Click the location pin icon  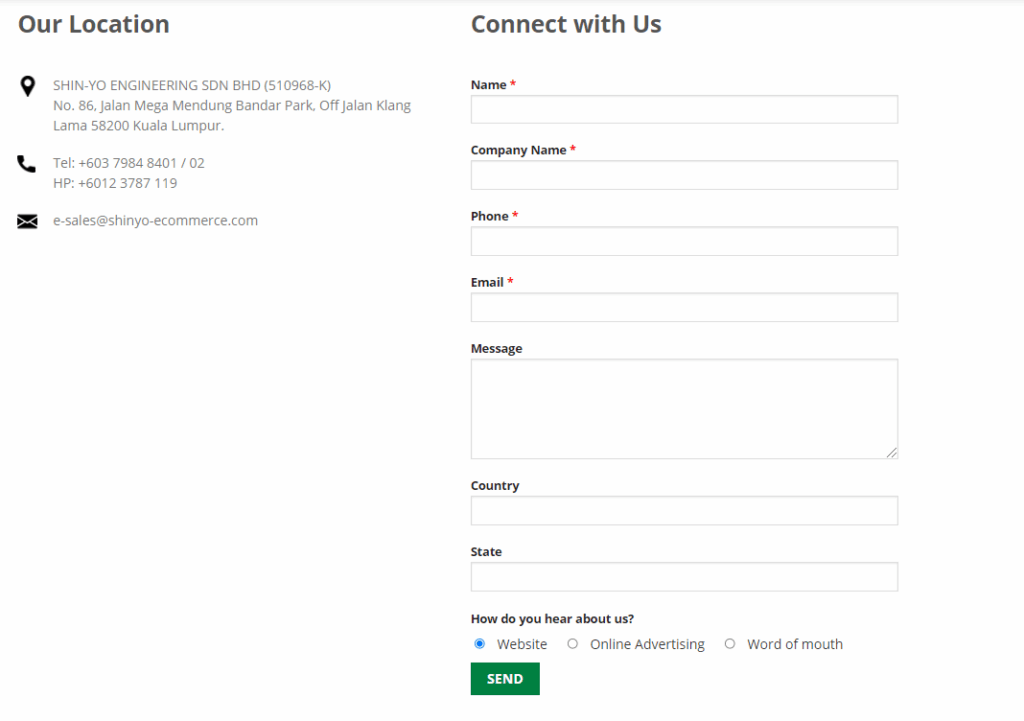click(x=27, y=86)
